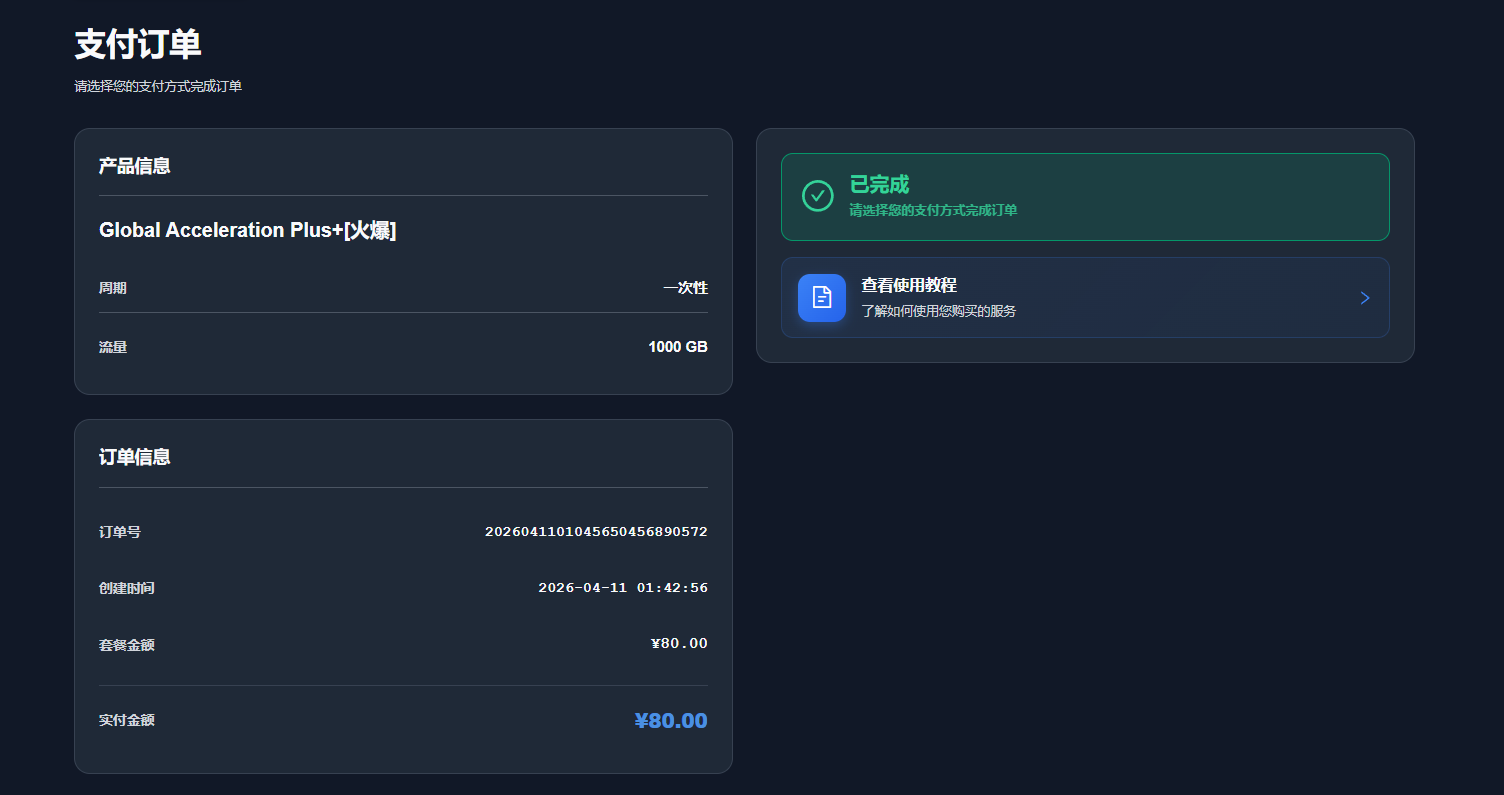Open the 查看使用教程 link

click(909, 286)
